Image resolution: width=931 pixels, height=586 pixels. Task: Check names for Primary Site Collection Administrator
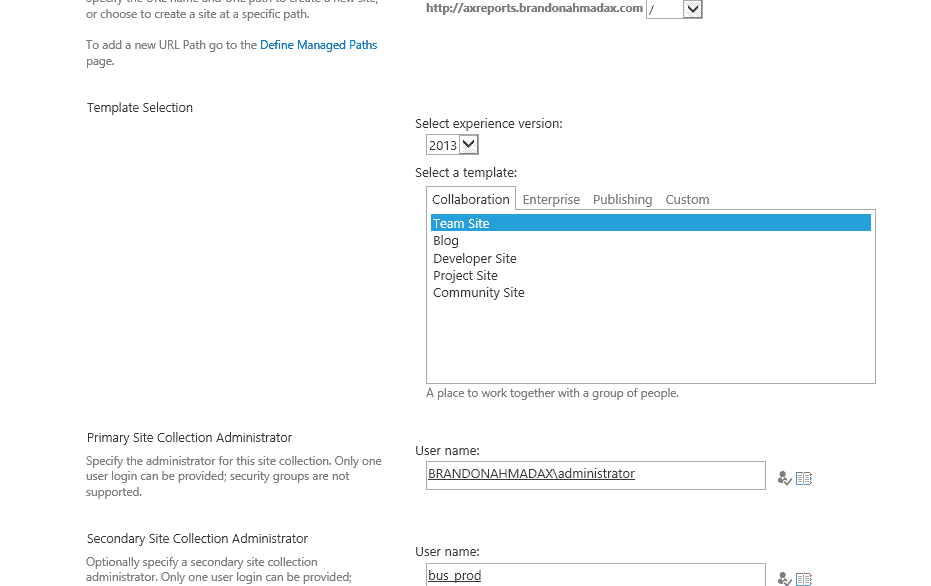pyautogui.click(x=784, y=478)
